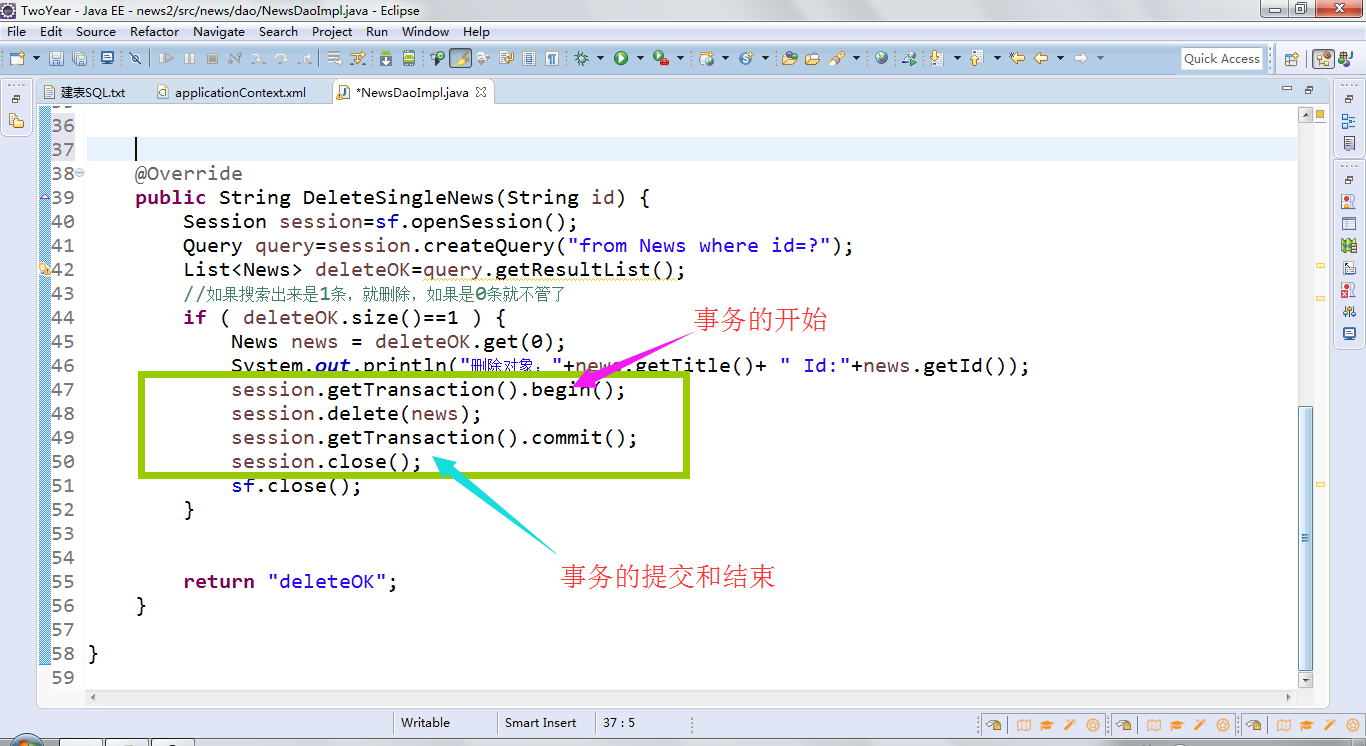
Task: Click the Search flashlight icon
Action: pyautogui.click(x=836, y=58)
